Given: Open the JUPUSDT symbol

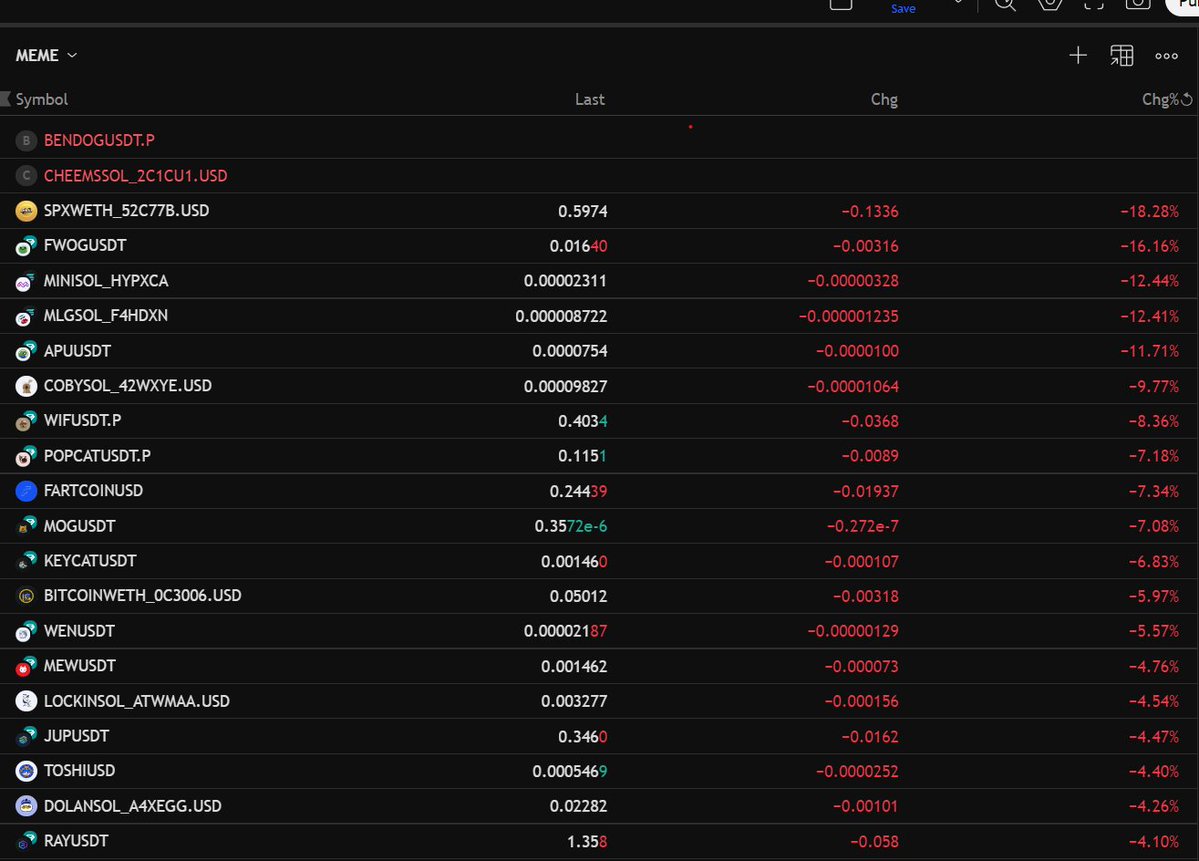Looking at the screenshot, I should [76, 736].
